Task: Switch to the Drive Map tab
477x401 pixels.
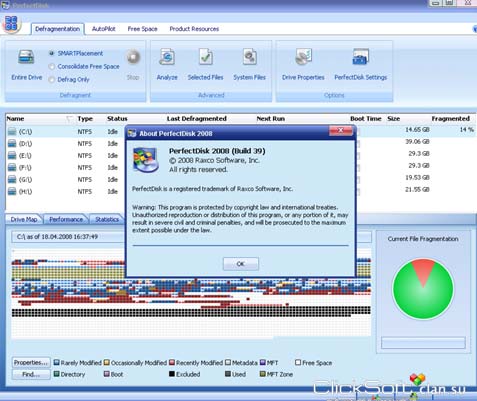Action: click(24, 219)
